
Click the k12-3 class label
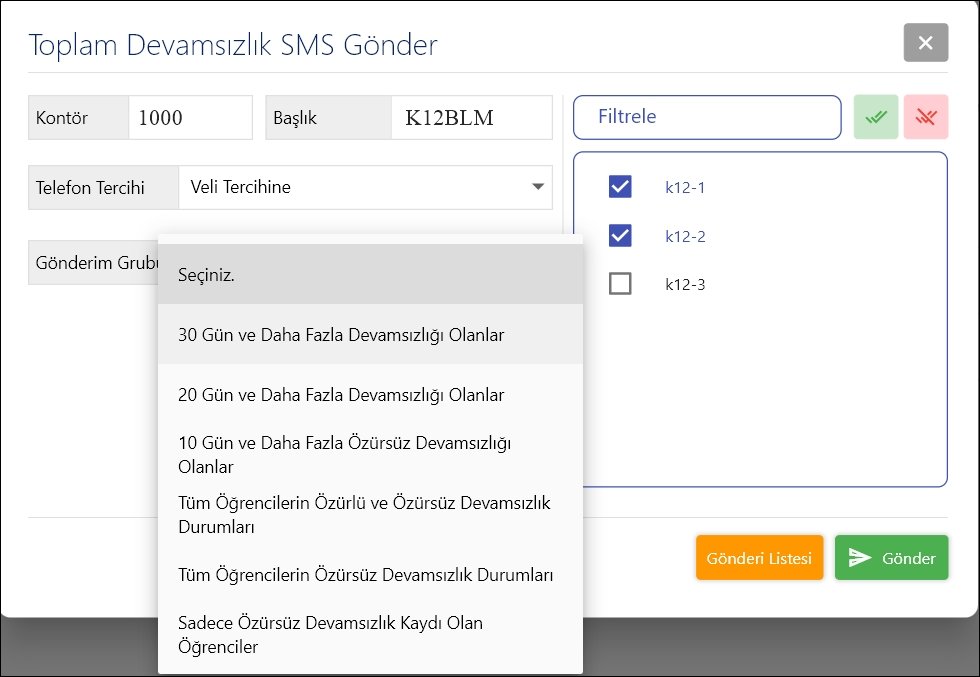(x=685, y=285)
